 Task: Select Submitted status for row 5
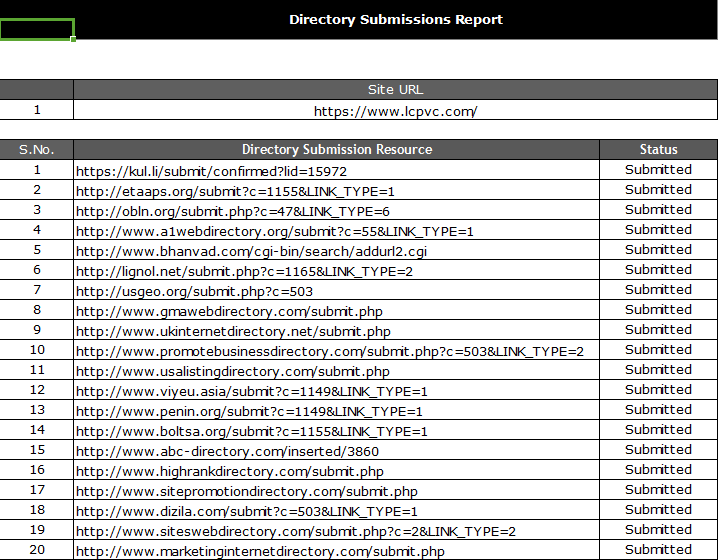click(658, 250)
